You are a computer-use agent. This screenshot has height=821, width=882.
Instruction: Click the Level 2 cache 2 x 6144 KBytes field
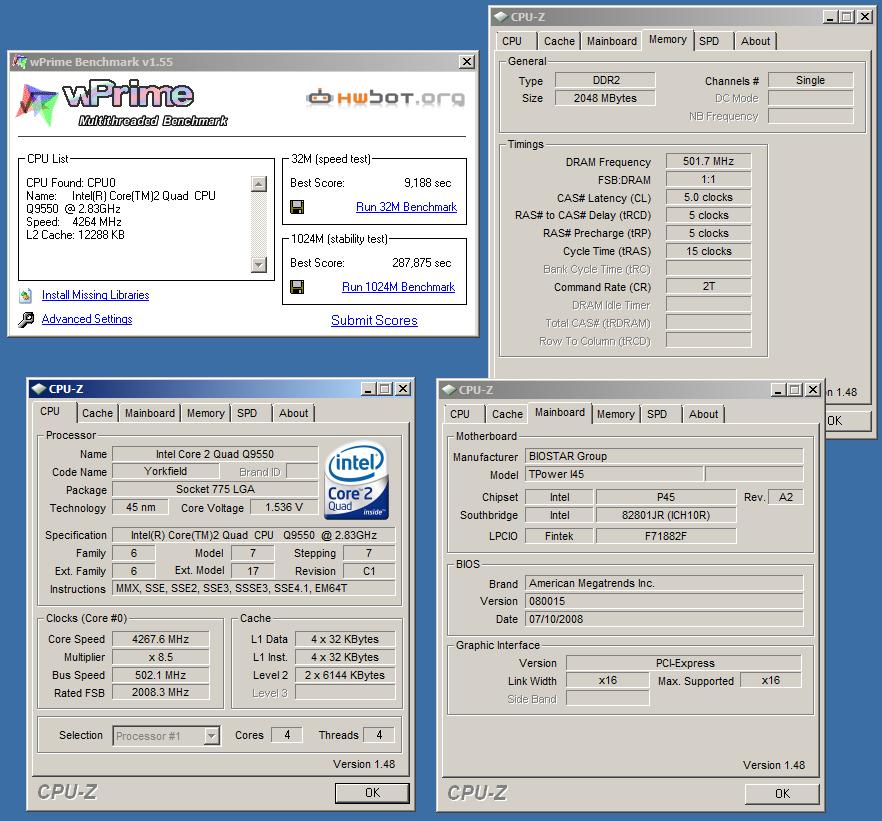point(345,675)
